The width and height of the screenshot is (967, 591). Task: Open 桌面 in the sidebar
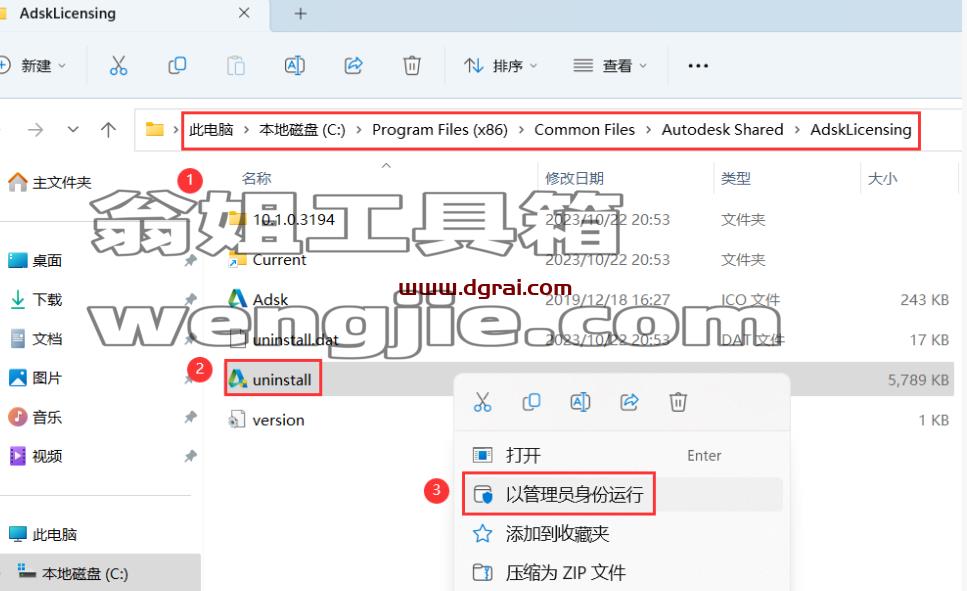pyautogui.click(x=35, y=260)
